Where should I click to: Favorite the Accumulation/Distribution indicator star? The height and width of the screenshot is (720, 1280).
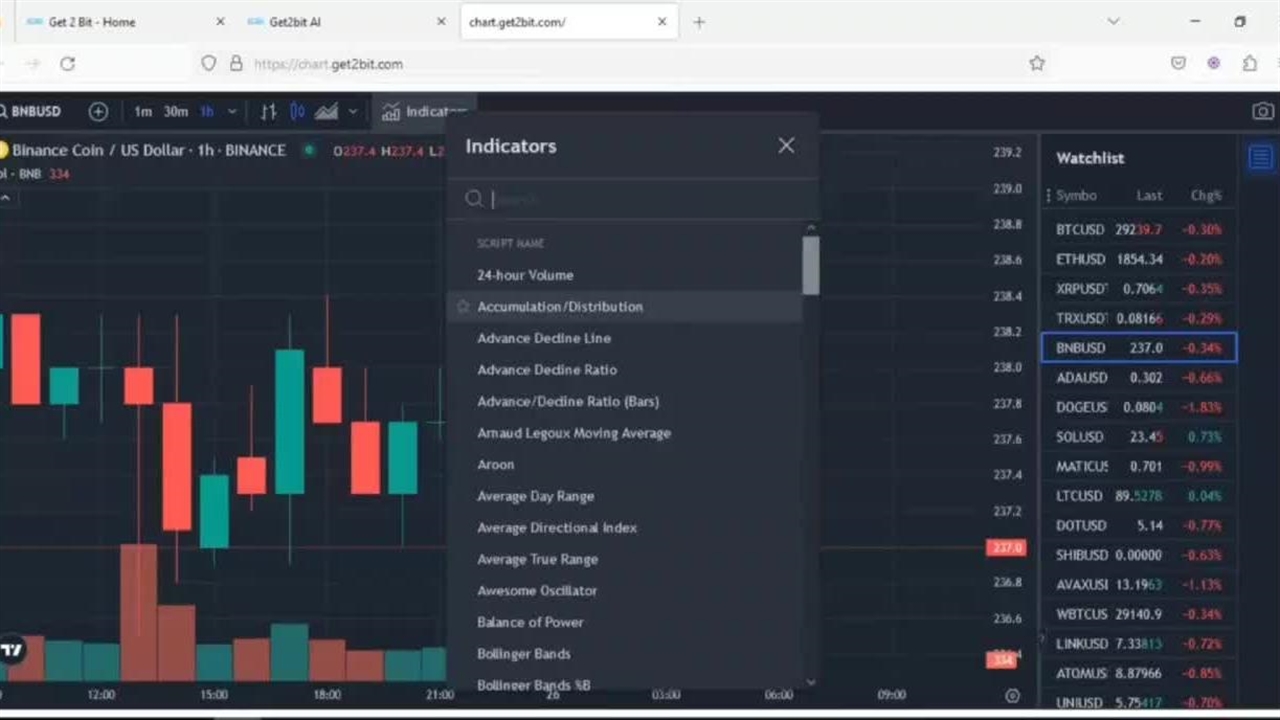463,307
